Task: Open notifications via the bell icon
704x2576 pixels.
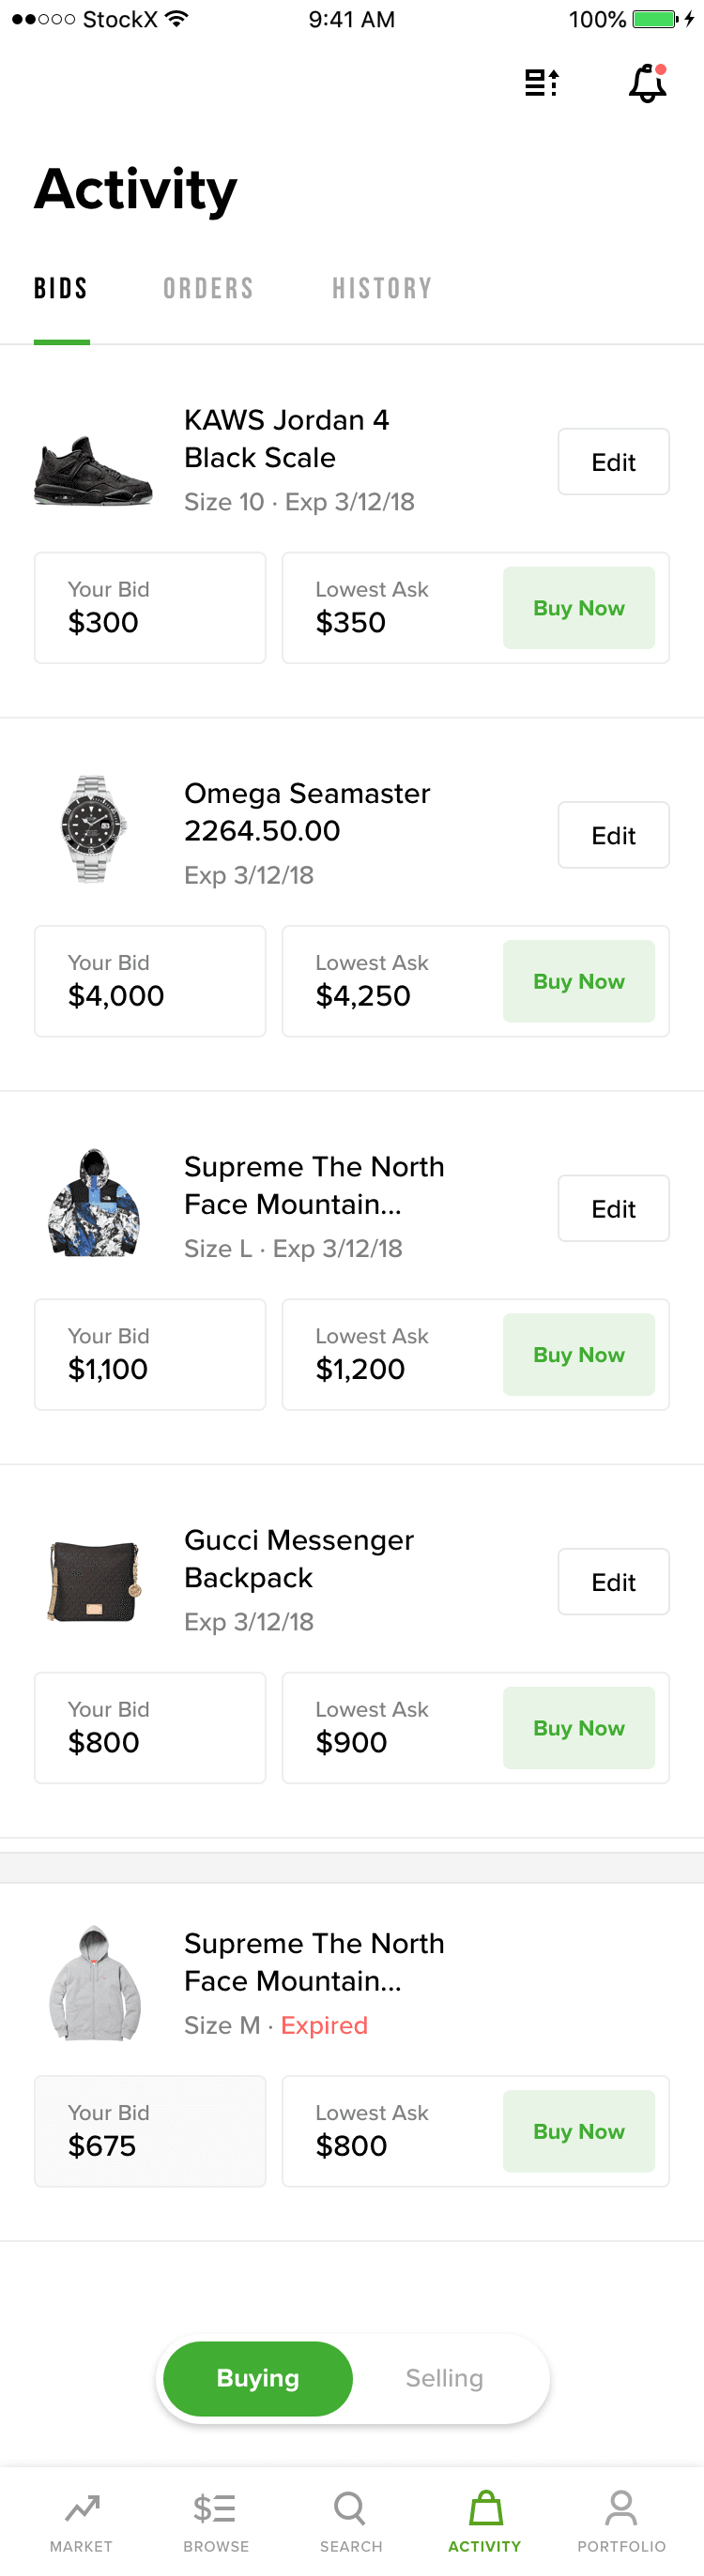Action: click(646, 84)
